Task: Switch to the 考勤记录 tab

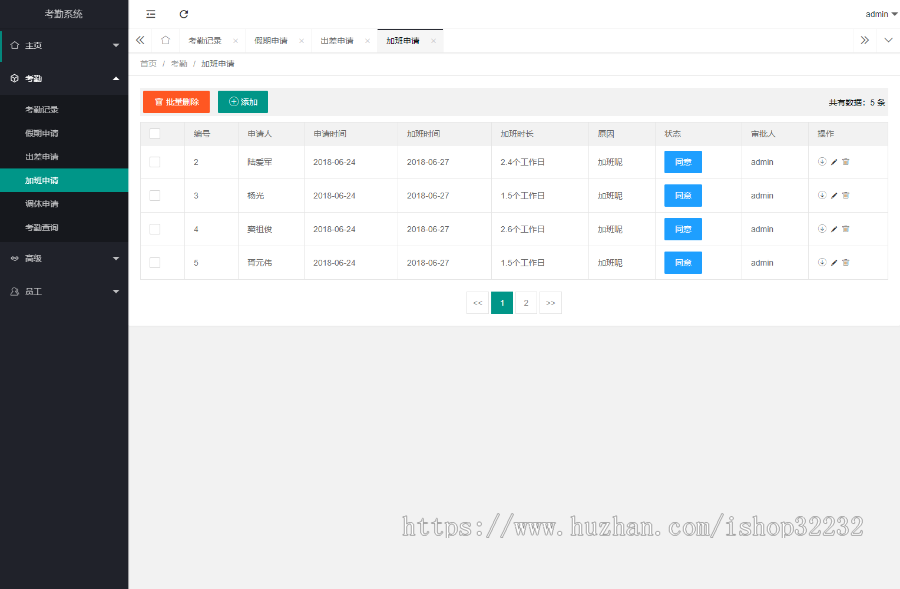Action: pyautogui.click(x=205, y=41)
